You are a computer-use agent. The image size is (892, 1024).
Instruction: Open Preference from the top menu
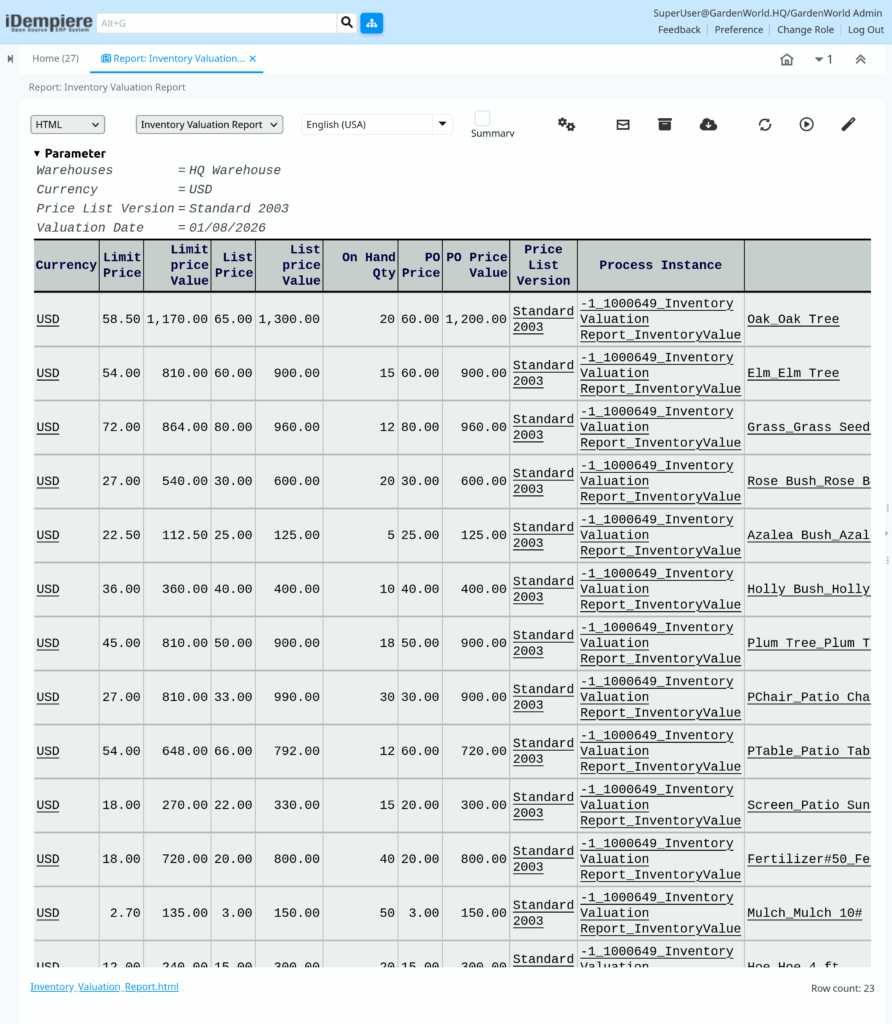[x=739, y=29]
